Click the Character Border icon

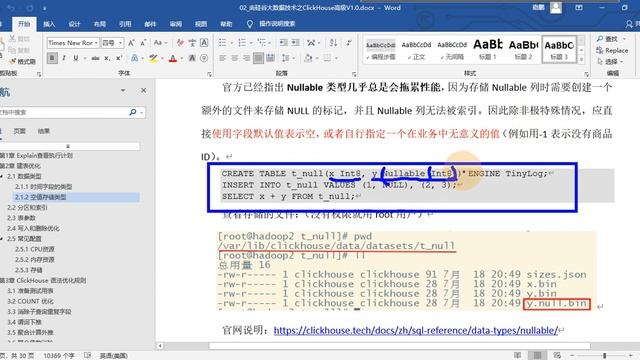(204, 42)
